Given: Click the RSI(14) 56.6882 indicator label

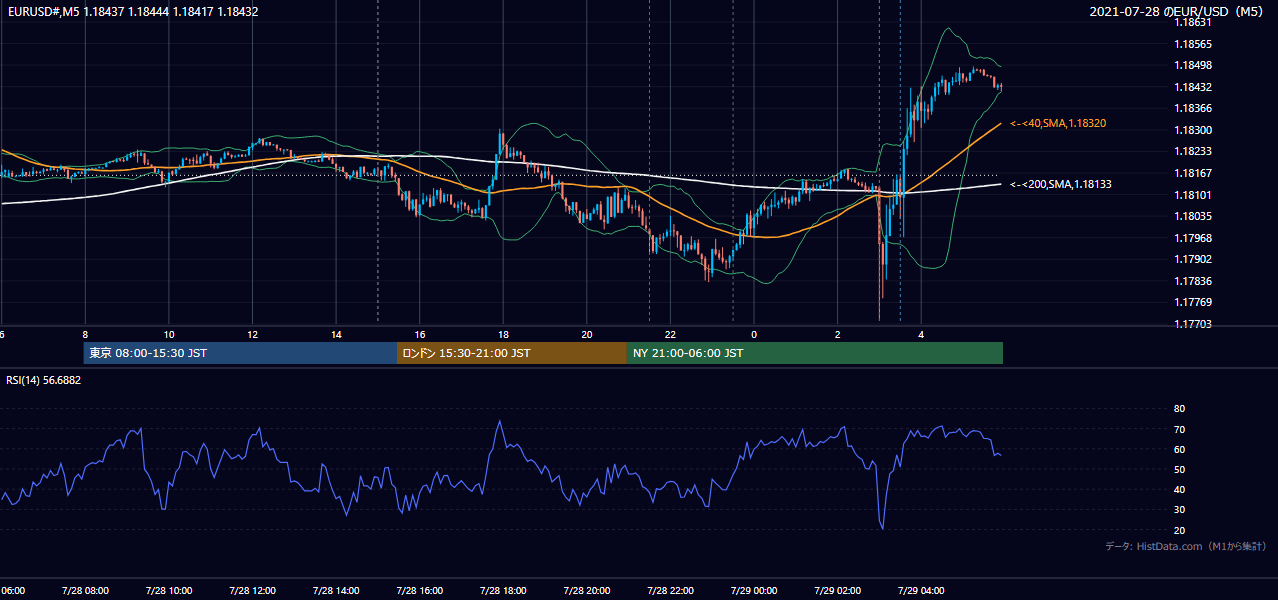Looking at the screenshot, I should [44, 380].
